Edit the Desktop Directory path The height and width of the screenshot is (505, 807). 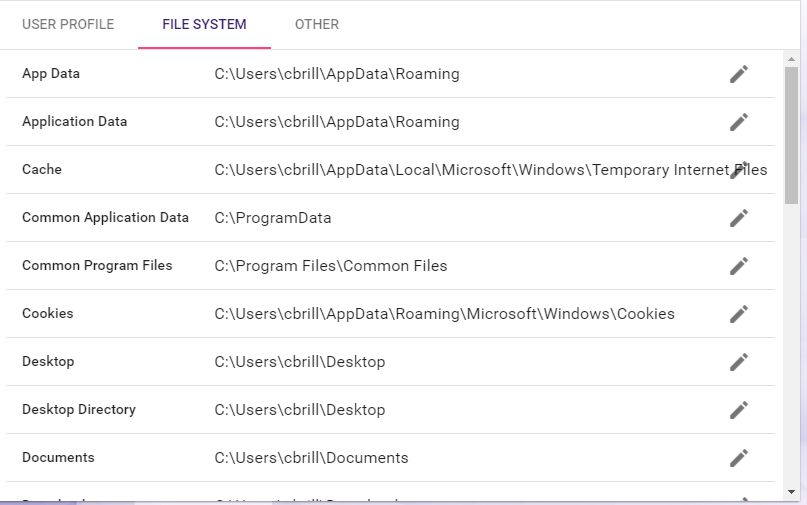click(738, 410)
